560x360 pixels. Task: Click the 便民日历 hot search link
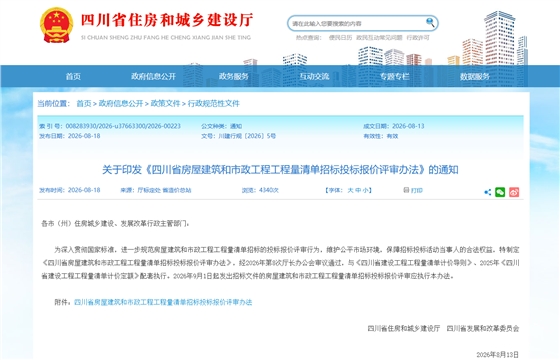[340, 38]
